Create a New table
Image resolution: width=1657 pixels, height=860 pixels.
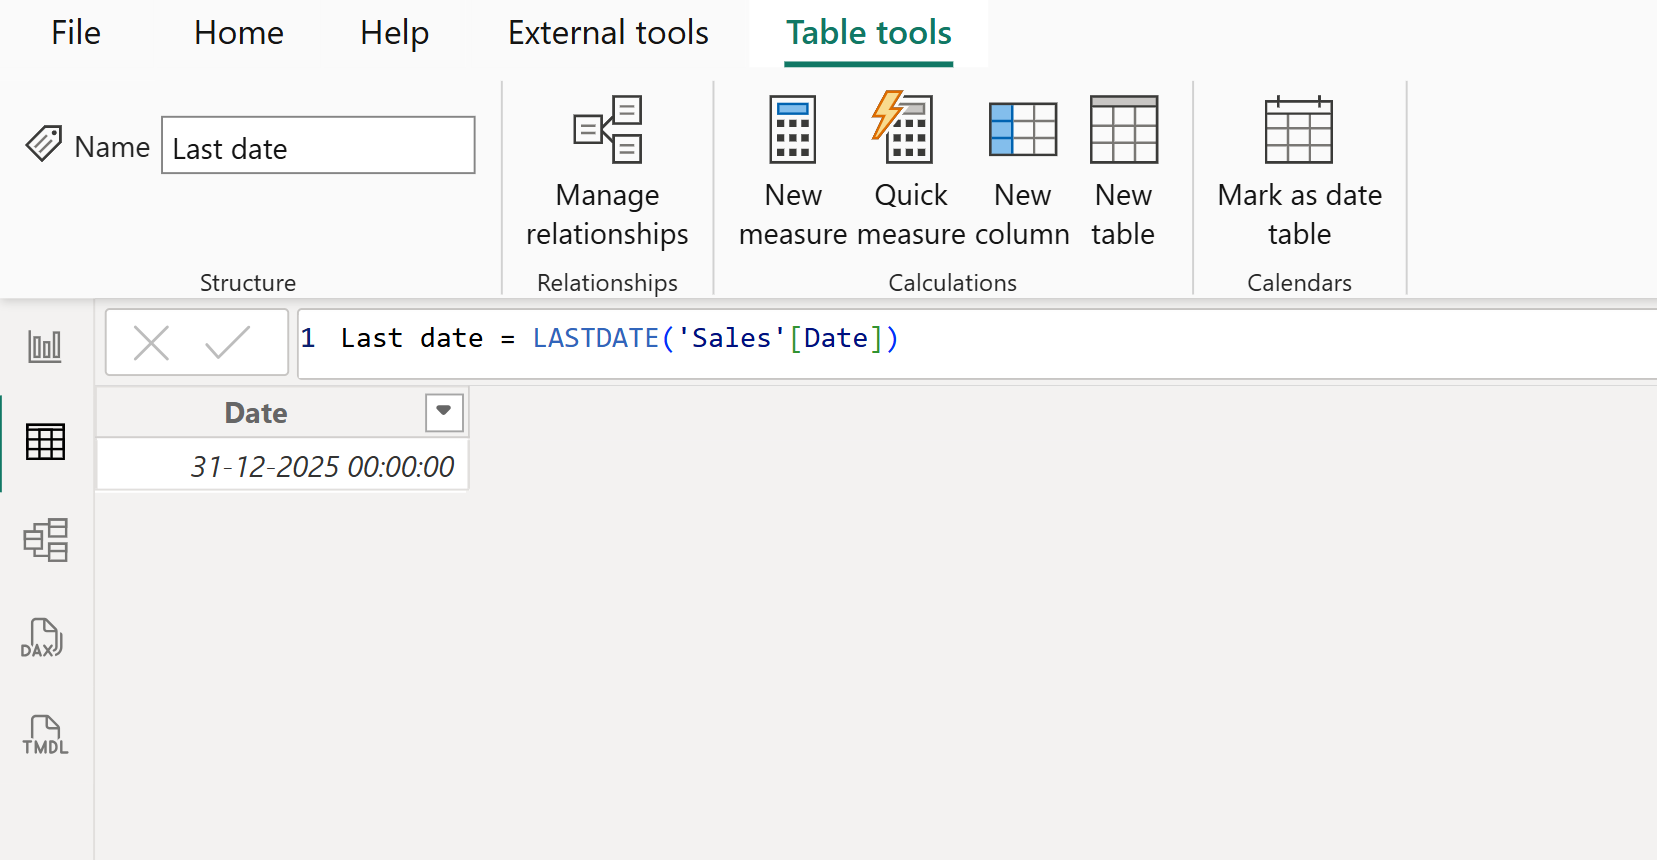(1123, 170)
